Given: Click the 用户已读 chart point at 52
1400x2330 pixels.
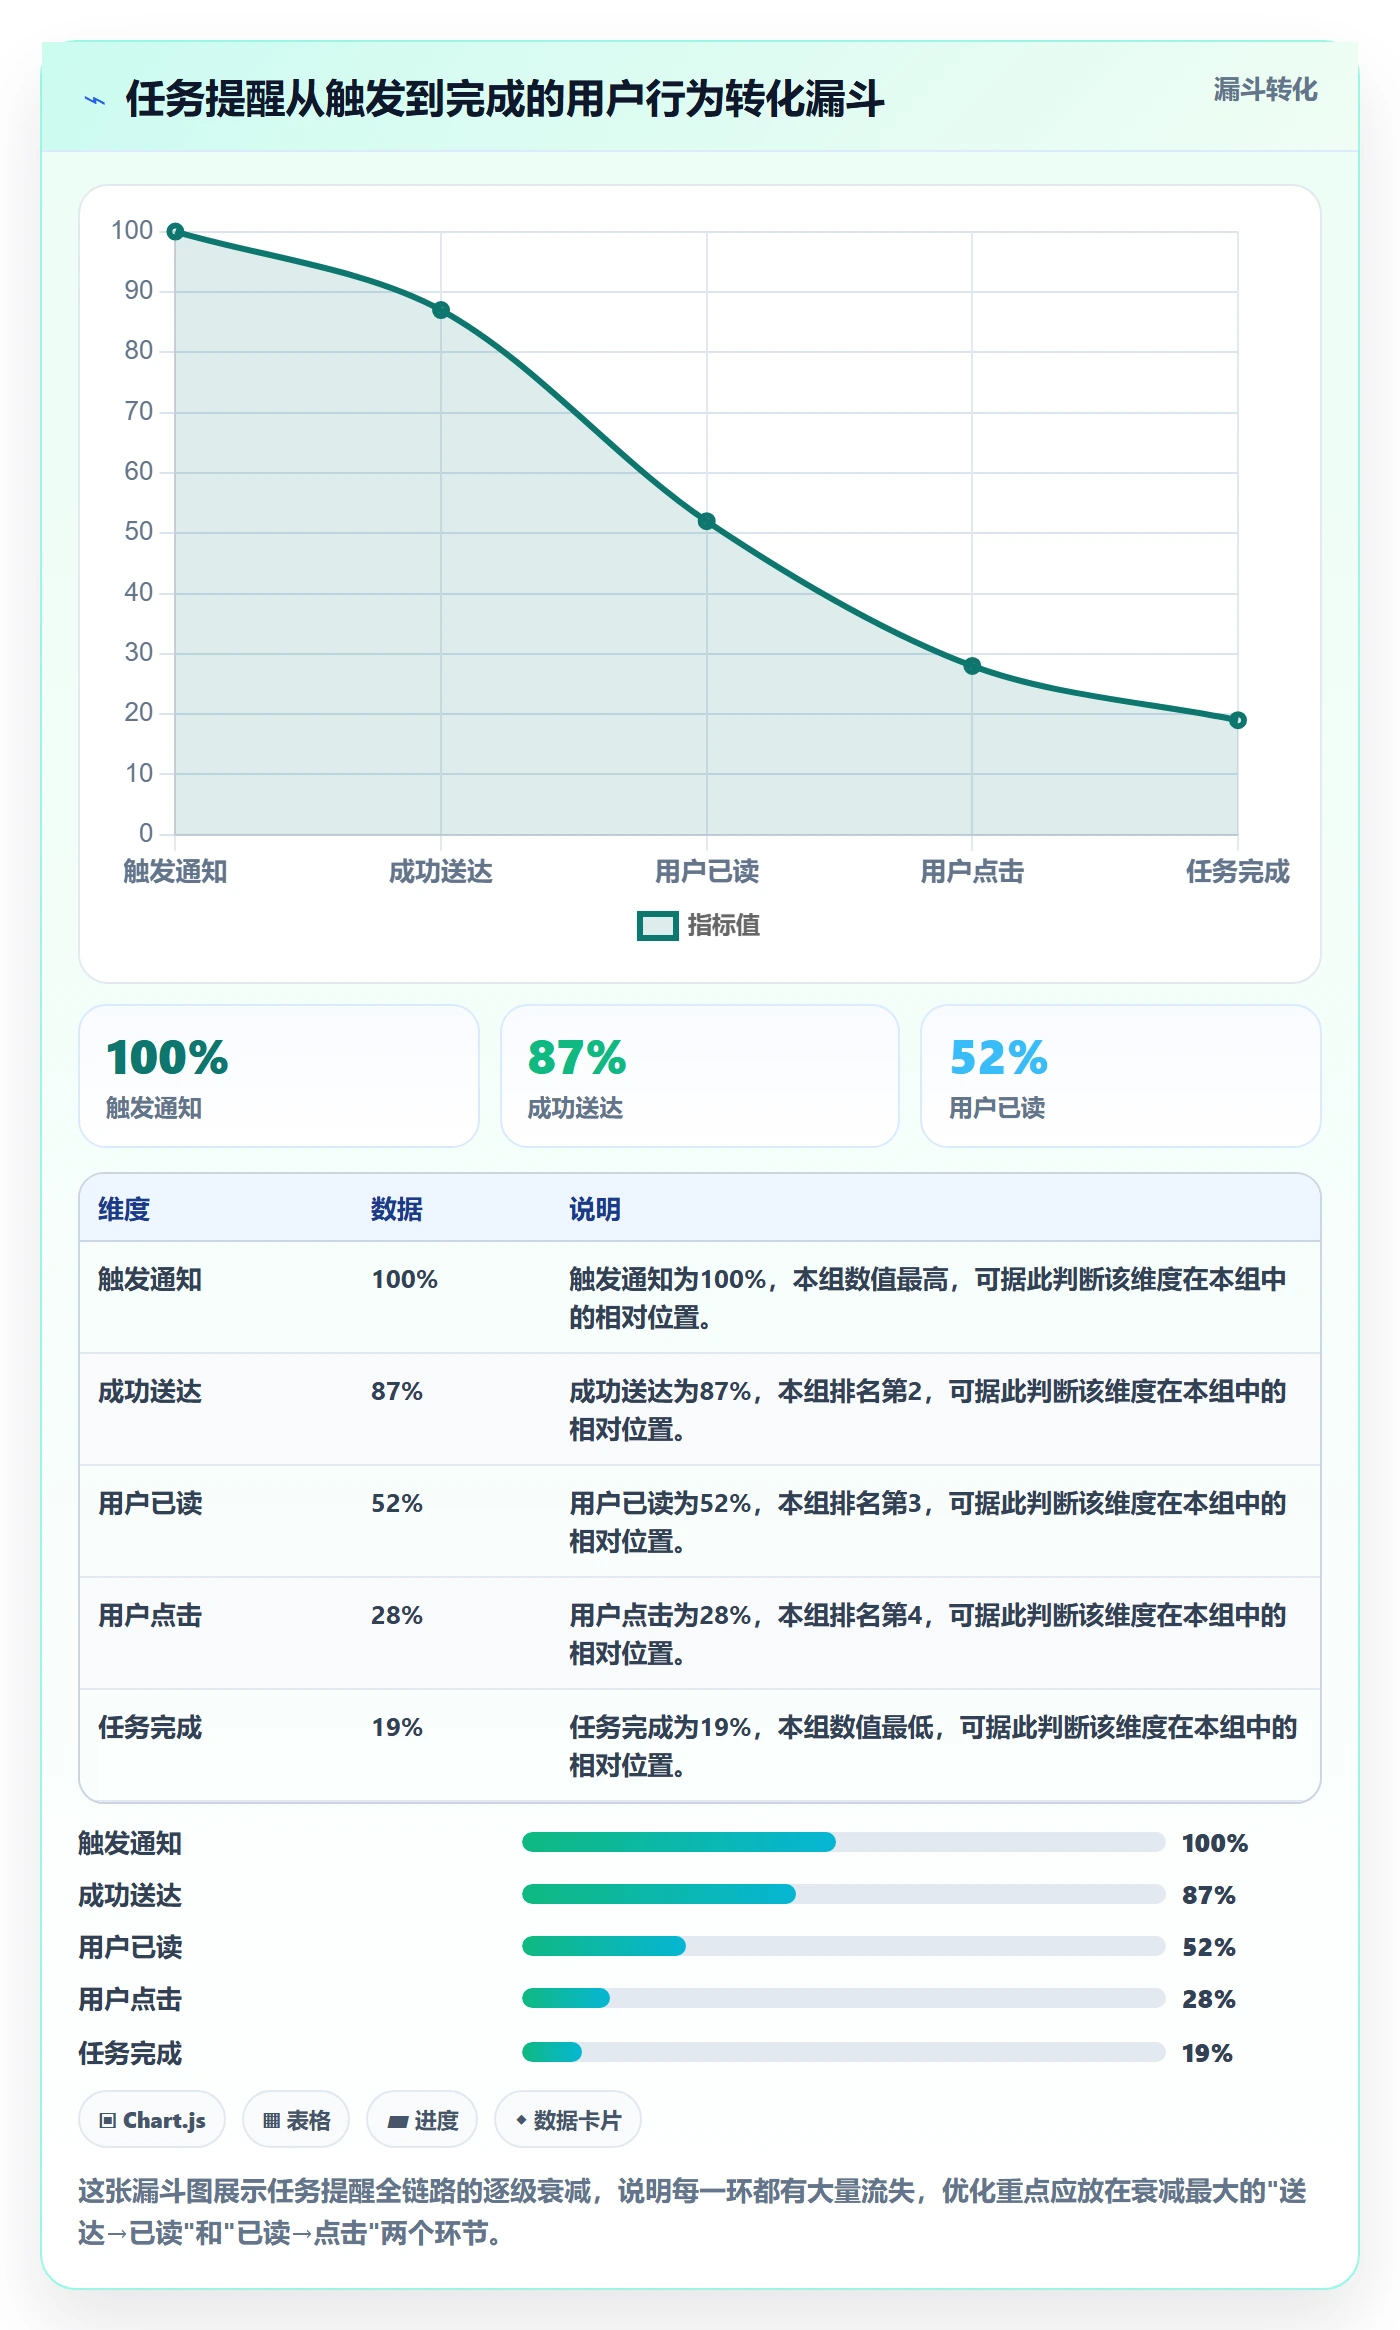Looking at the screenshot, I should click(x=706, y=521).
